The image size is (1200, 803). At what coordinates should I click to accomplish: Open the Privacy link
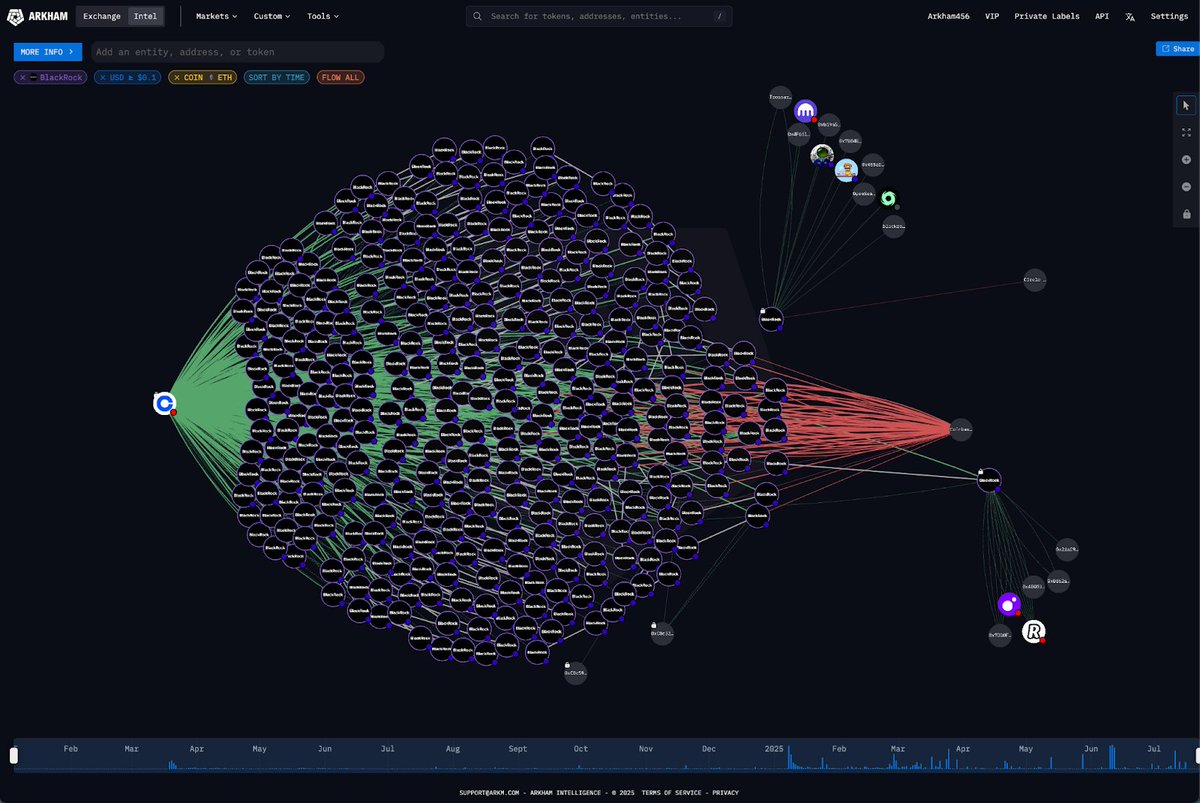tap(725, 792)
